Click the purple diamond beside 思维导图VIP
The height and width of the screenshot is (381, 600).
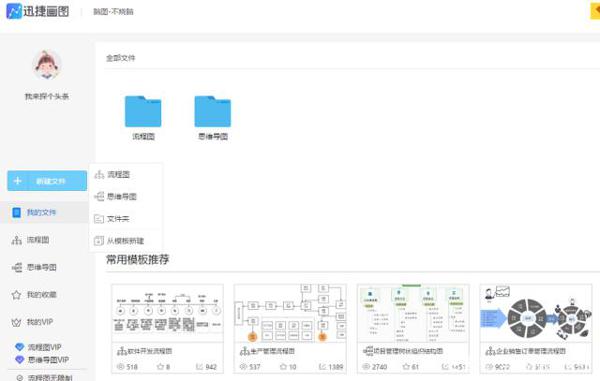(20, 360)
